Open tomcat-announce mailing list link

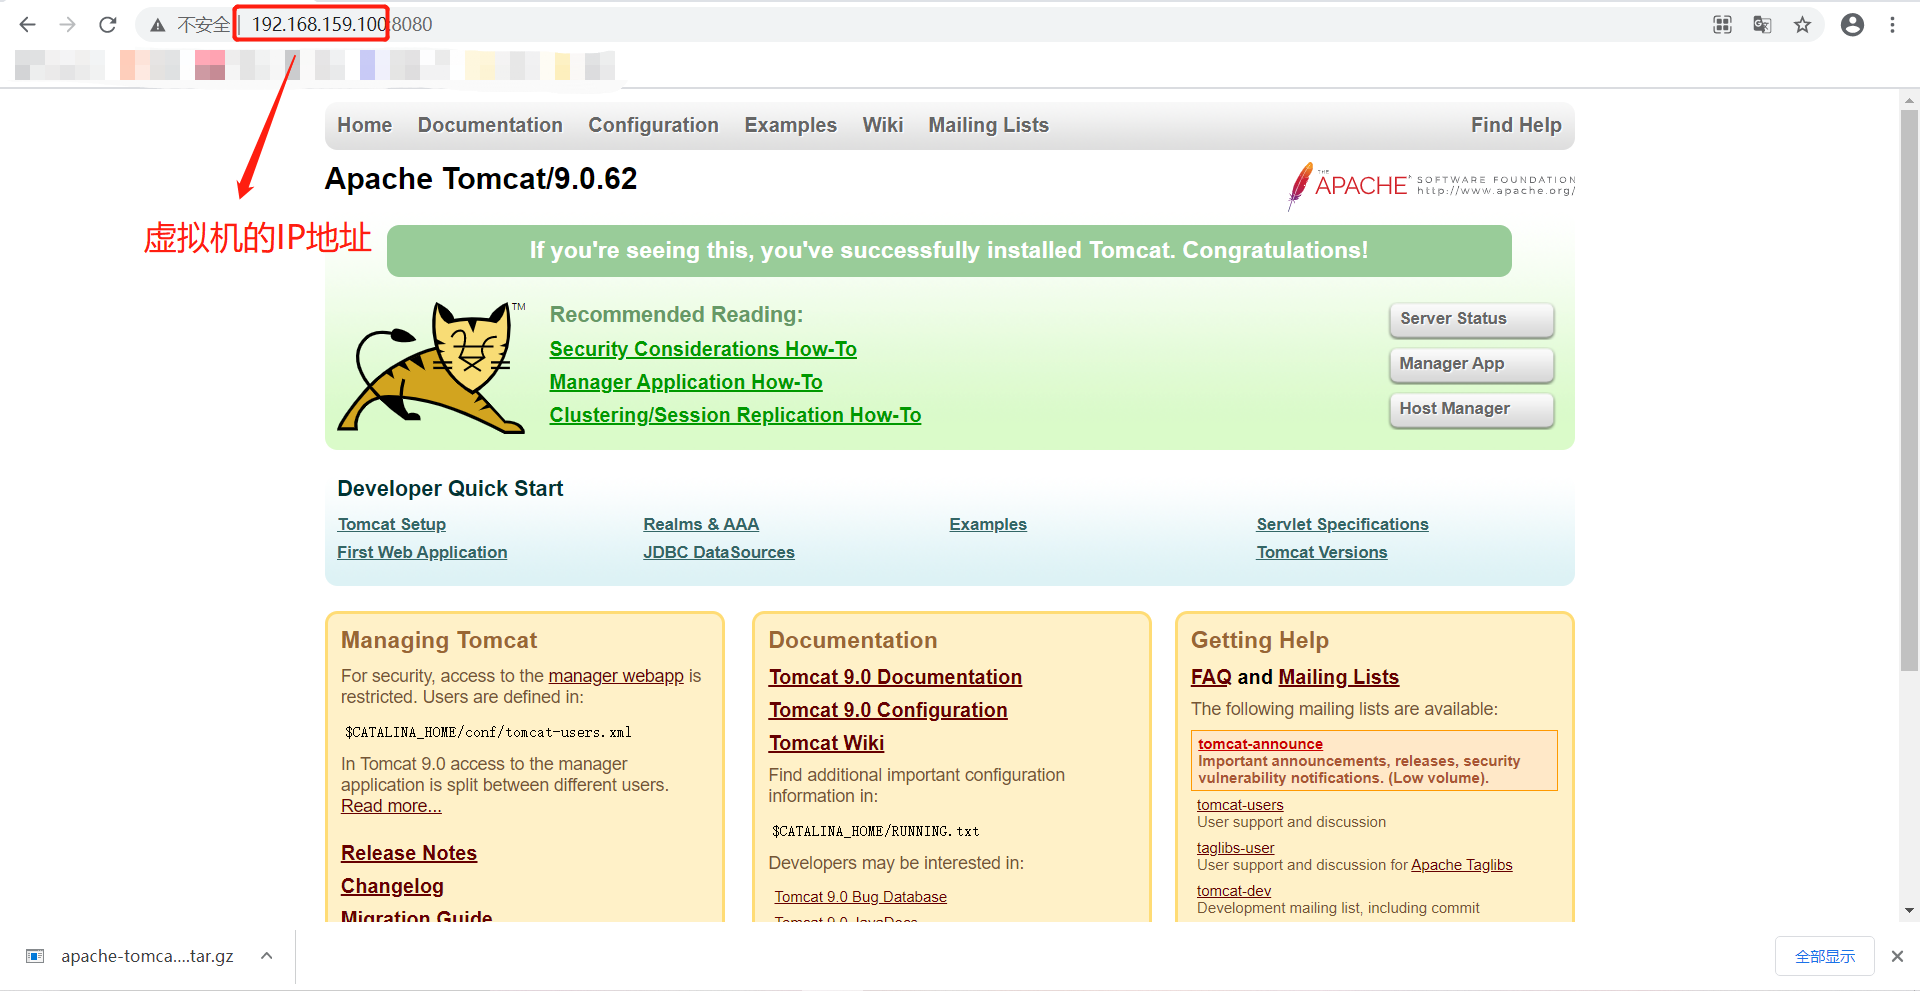(x=1260, y=744)
